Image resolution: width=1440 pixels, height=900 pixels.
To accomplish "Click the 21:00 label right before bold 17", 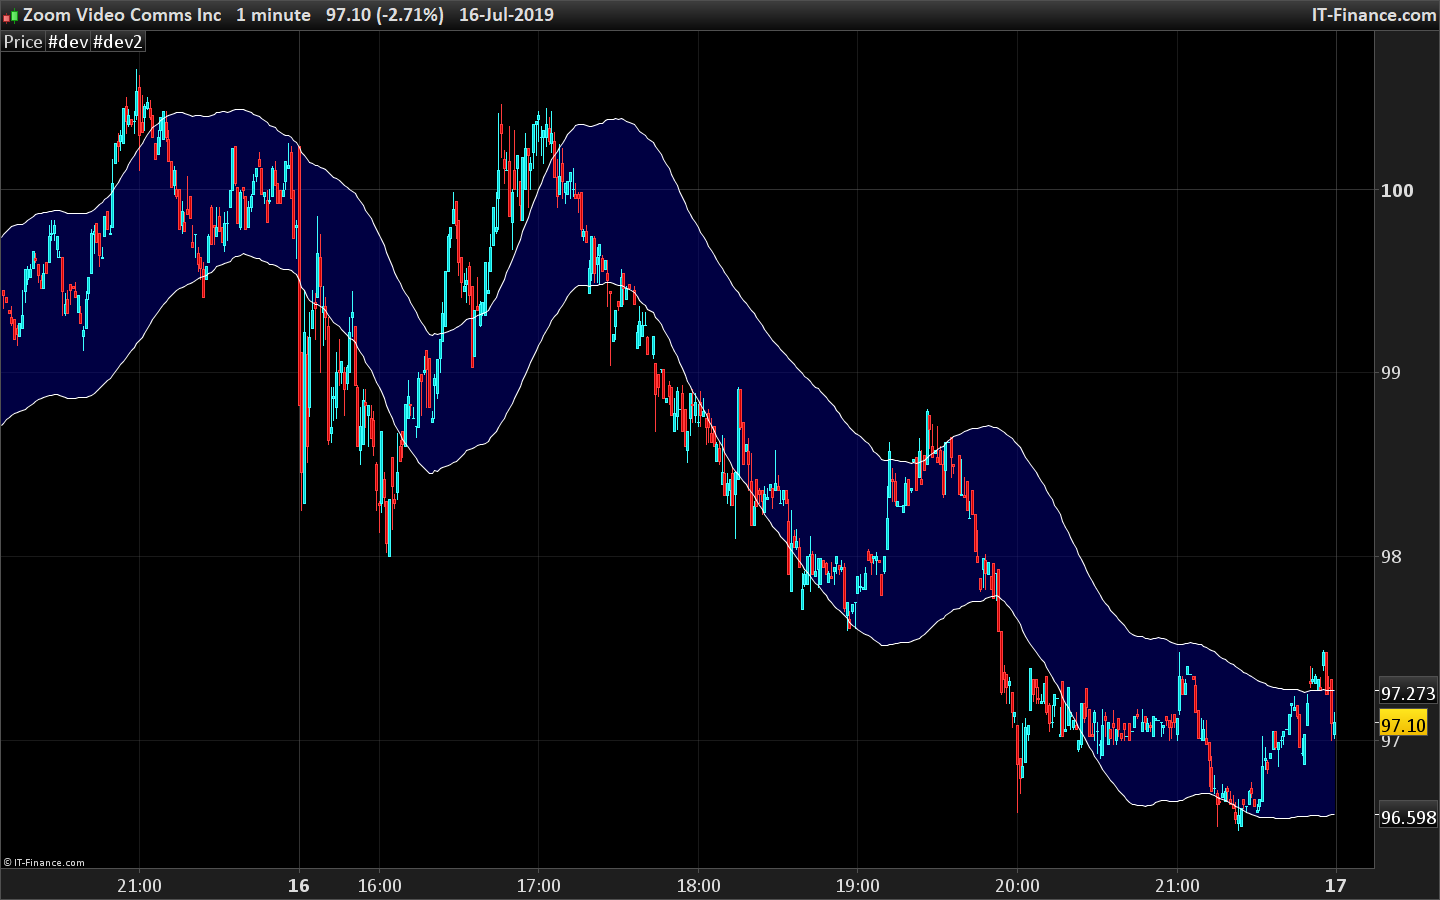I will (x=1177, y=886).
